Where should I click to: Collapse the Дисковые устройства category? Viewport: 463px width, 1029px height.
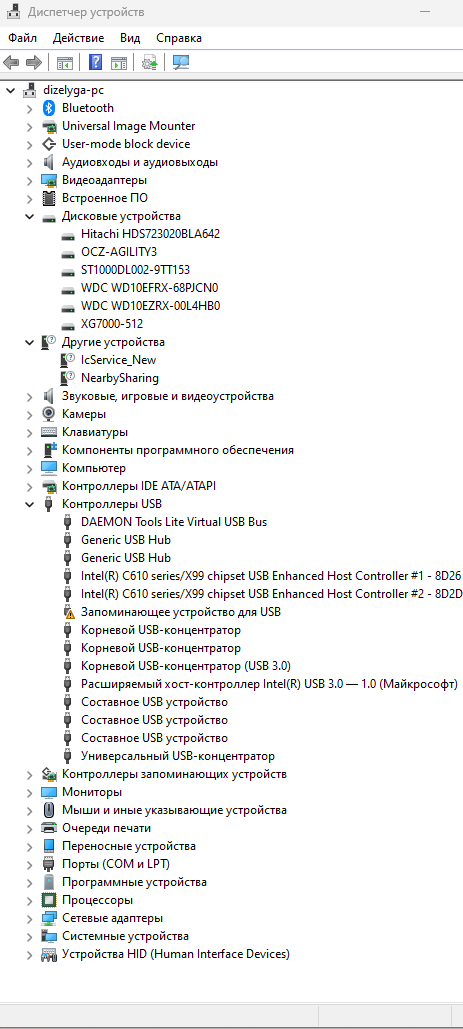30,216
